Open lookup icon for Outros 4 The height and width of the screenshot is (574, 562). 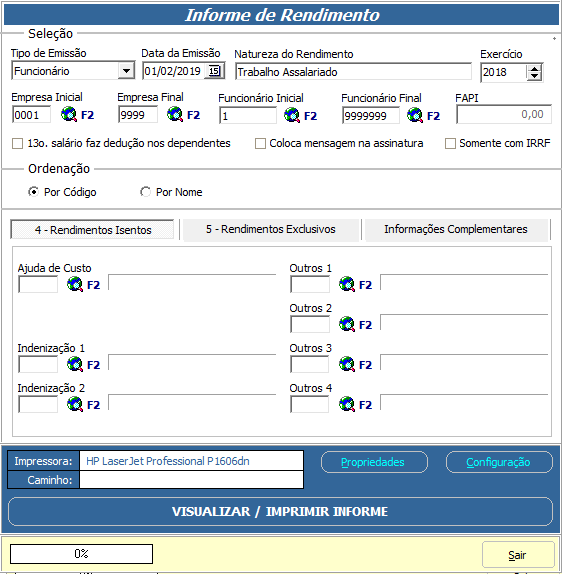click(347, 404)
